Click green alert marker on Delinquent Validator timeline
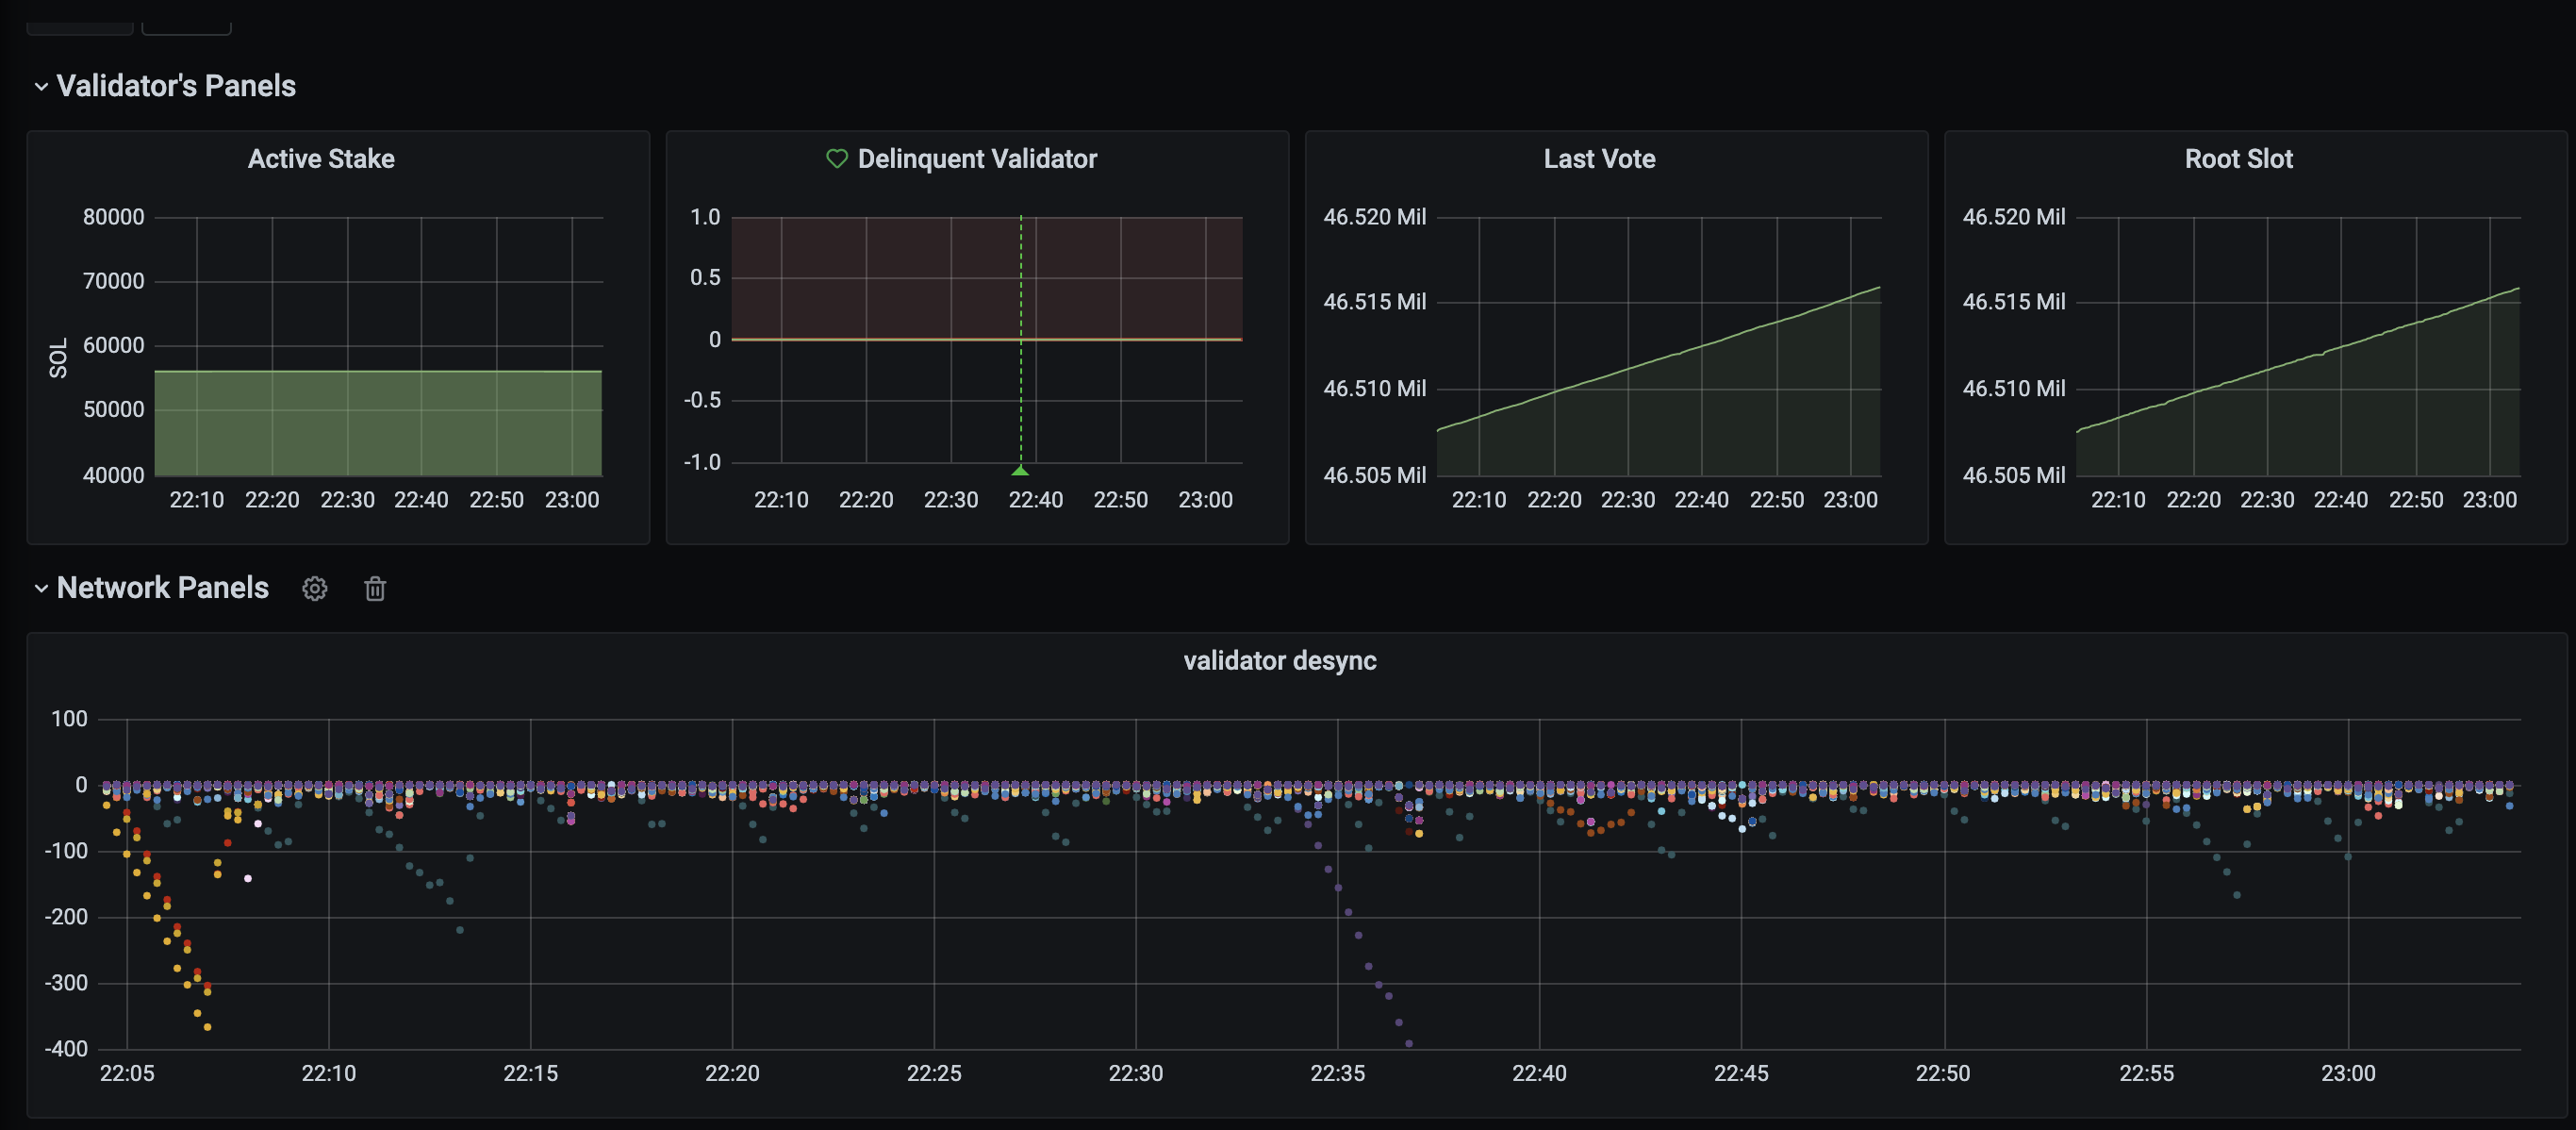Image resolution: width=2576 pixels, height=1130 pixels. [x=1020, y=469]
